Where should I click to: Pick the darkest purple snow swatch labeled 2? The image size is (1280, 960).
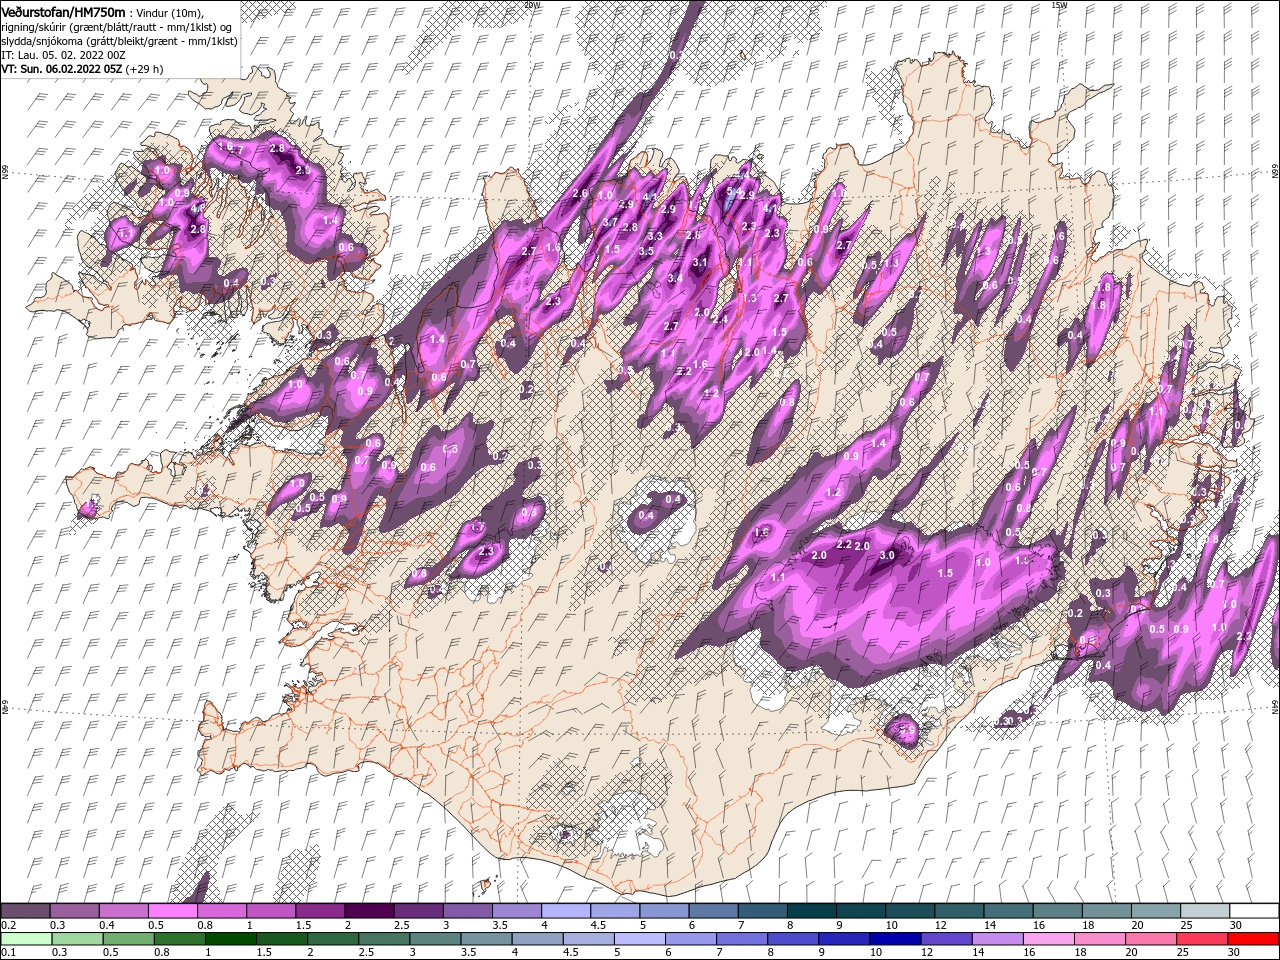[x=368, y=911]
